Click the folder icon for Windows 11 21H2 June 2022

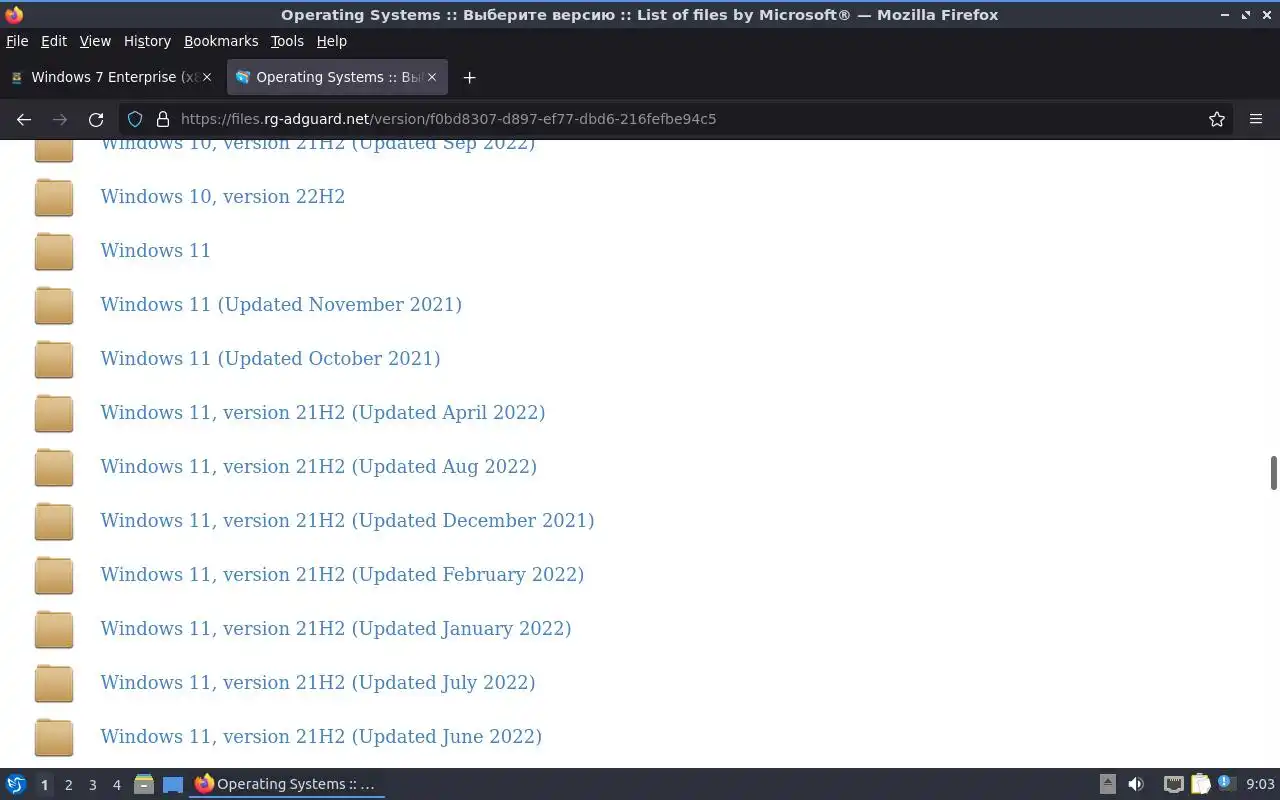[54, 737]
